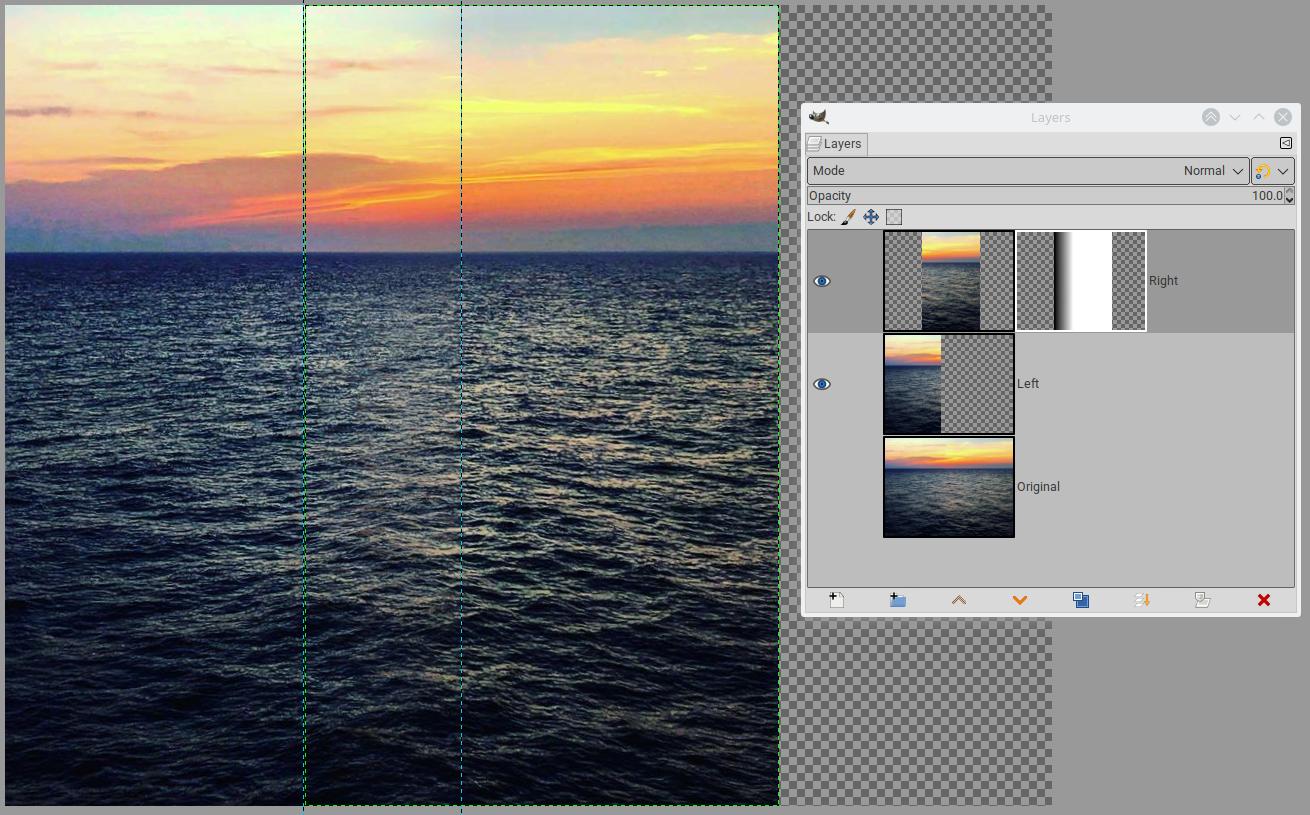Open the Layers tab configuration menu
The height and width of the screenshot is (815, 1310).
(1286, 144)
